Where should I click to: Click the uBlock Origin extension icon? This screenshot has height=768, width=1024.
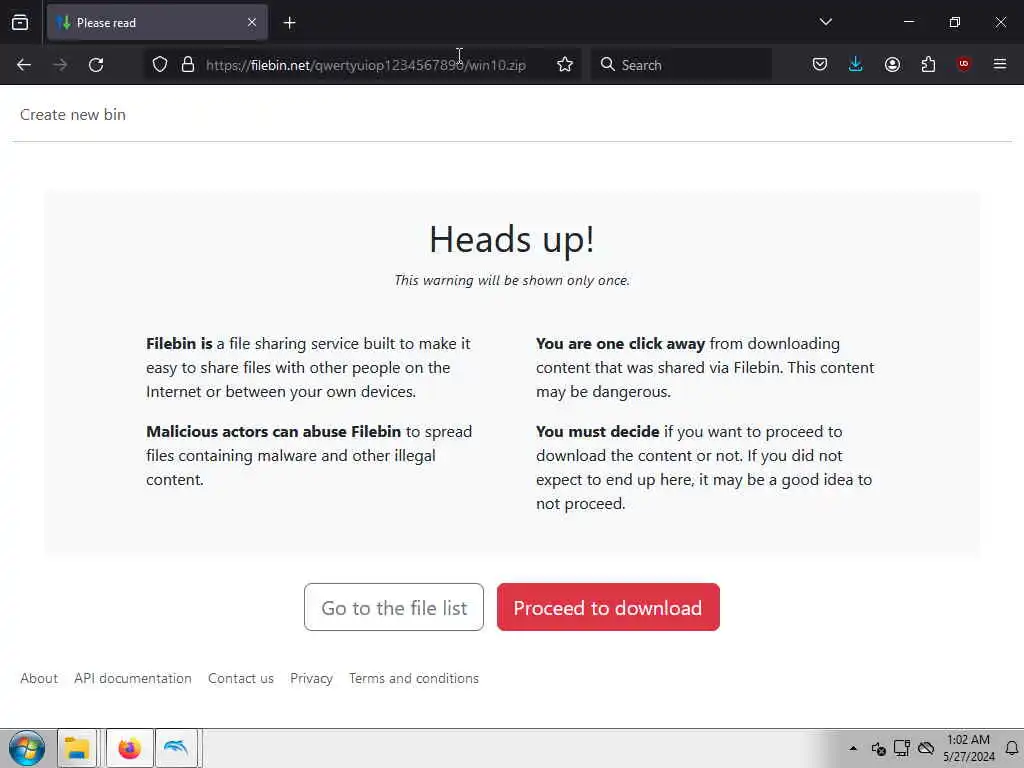point(963,64)
